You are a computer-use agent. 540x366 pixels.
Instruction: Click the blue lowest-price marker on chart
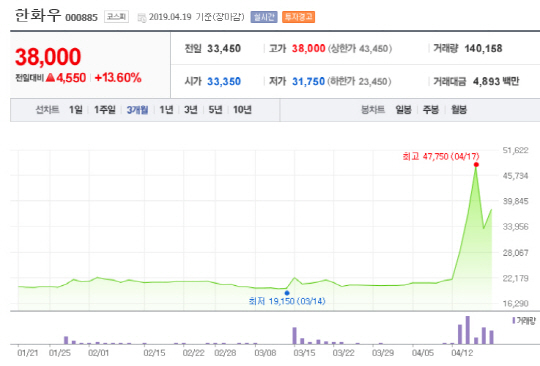point(287,293)
